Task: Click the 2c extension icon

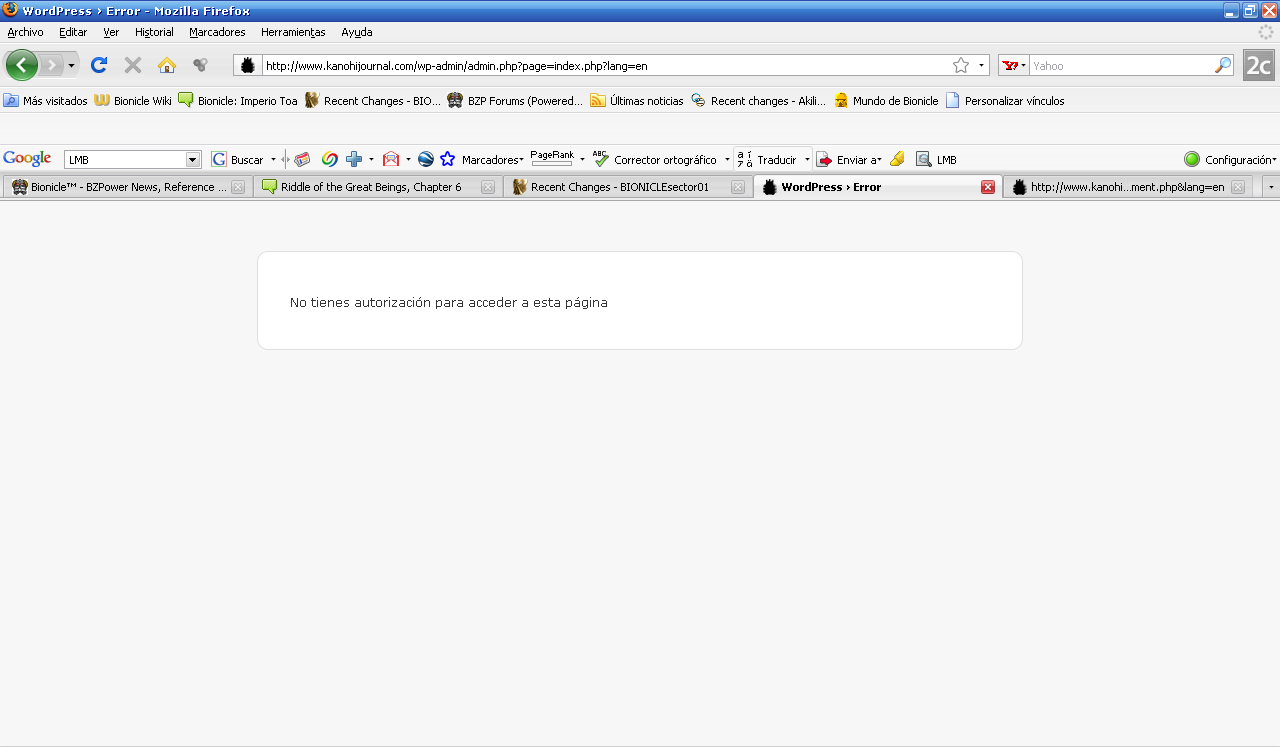Action: point(1258,66)
